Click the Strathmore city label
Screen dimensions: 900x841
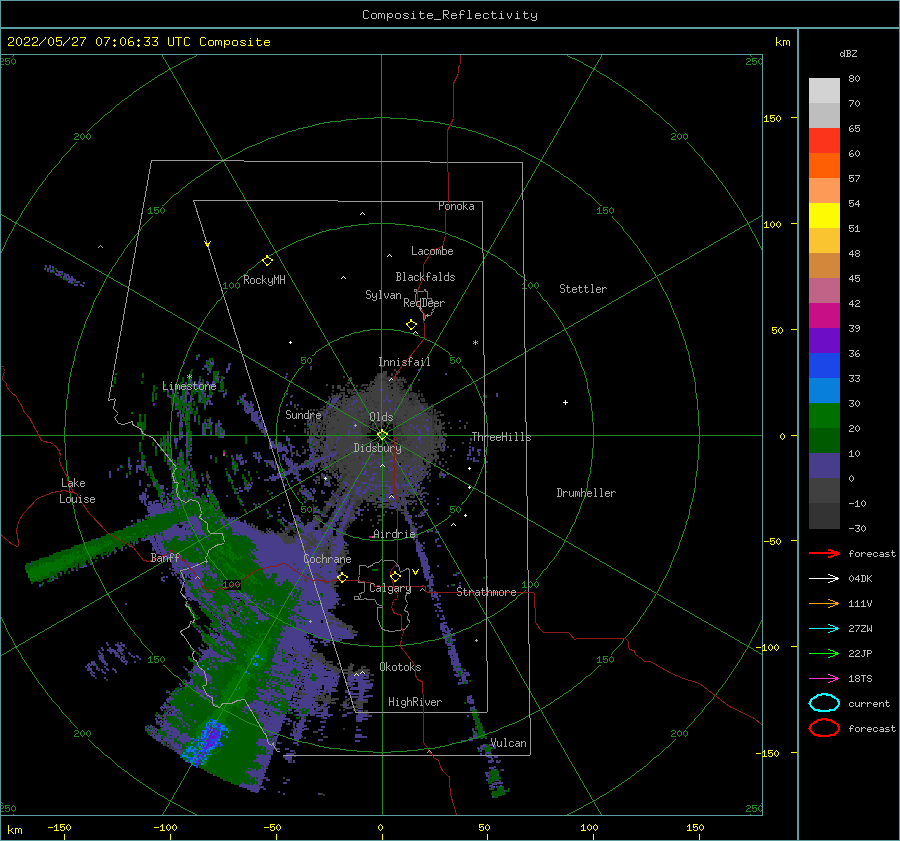pos(486,592)
